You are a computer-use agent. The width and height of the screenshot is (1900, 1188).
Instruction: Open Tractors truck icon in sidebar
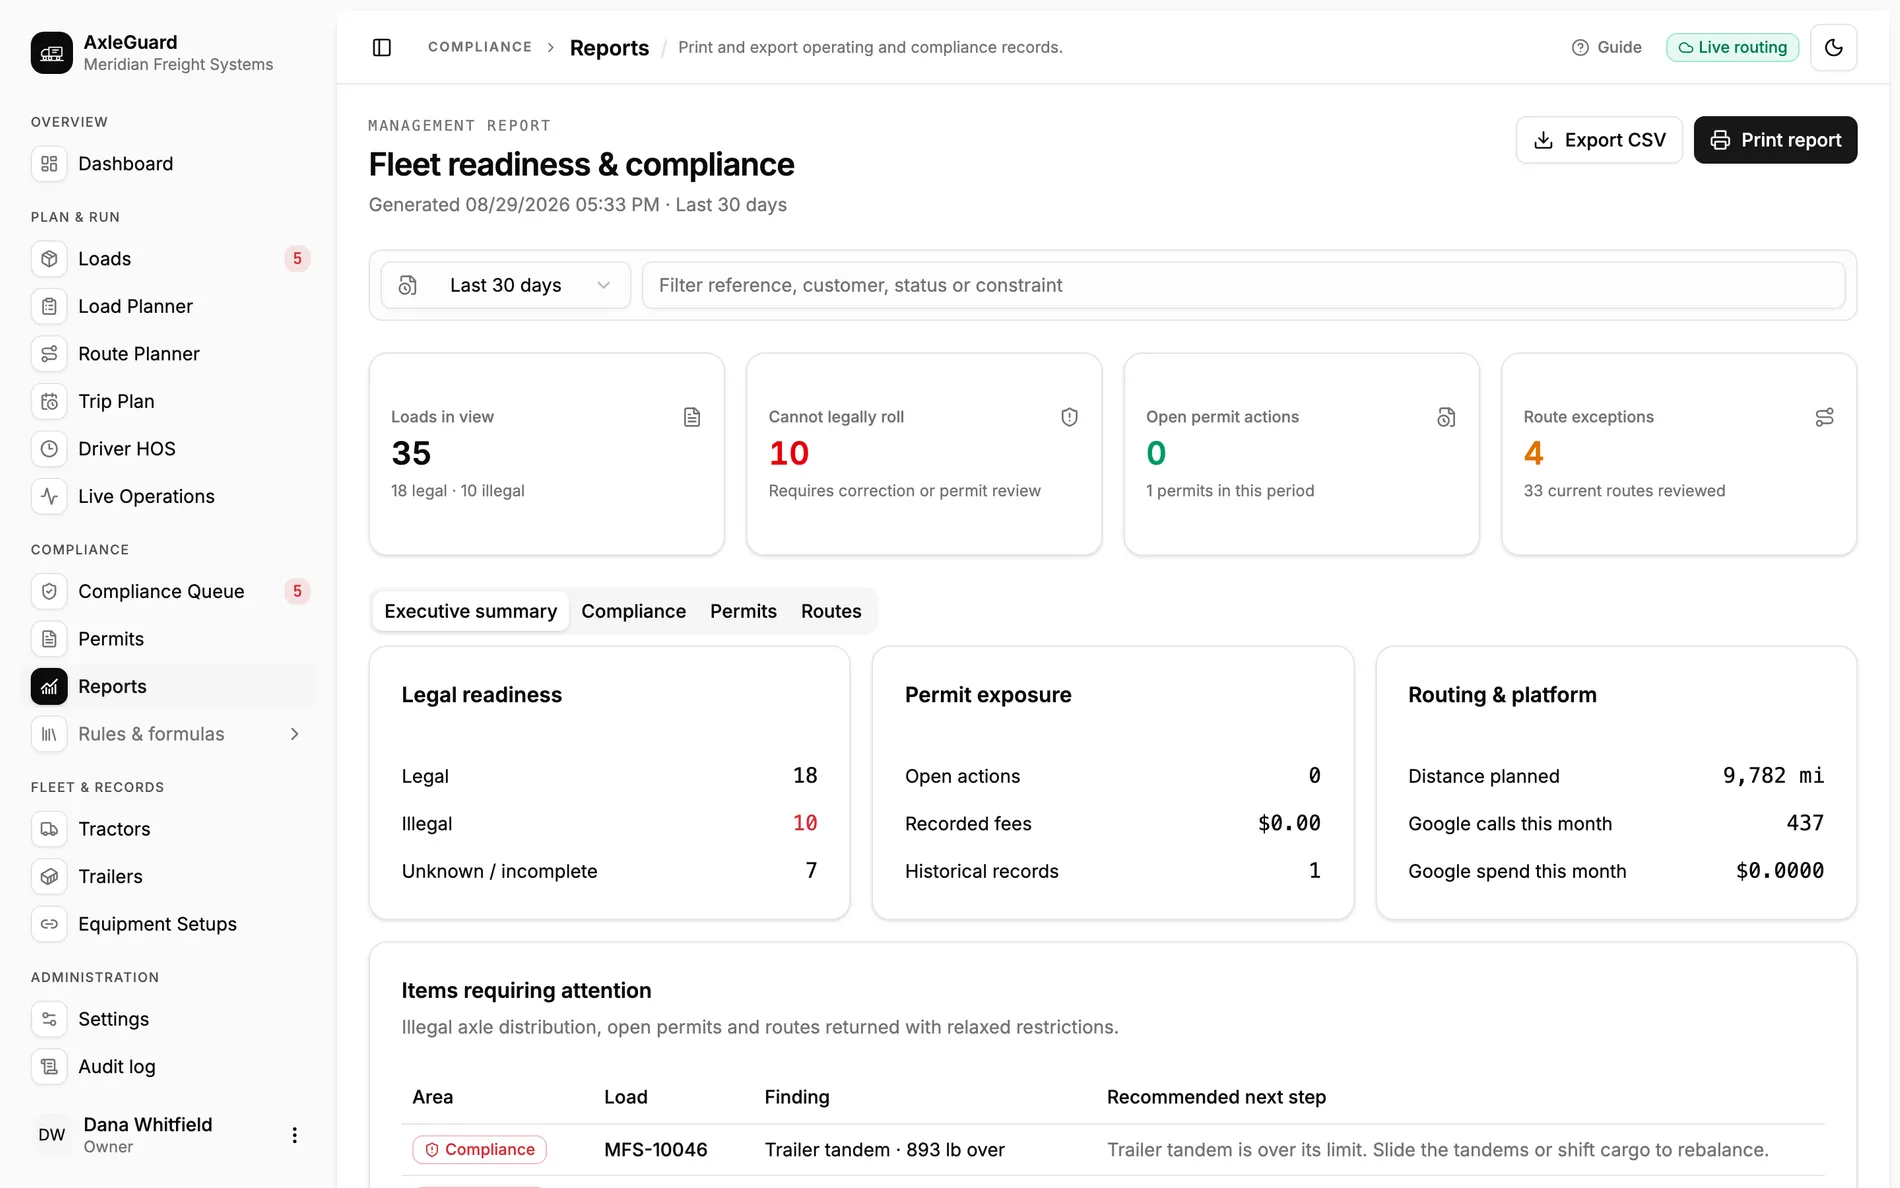point(49,829)
